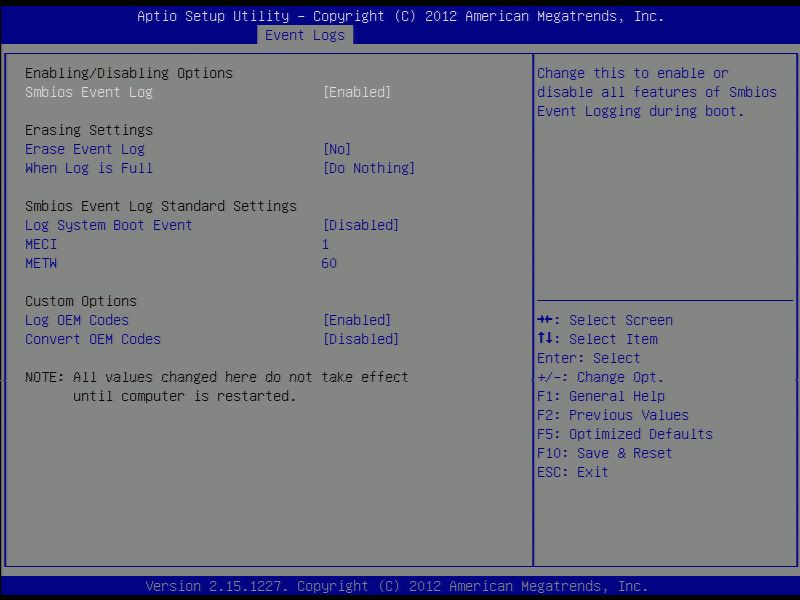
Task: Toggle Log System Boot Event Disabled value
Action: pos(361,226)
